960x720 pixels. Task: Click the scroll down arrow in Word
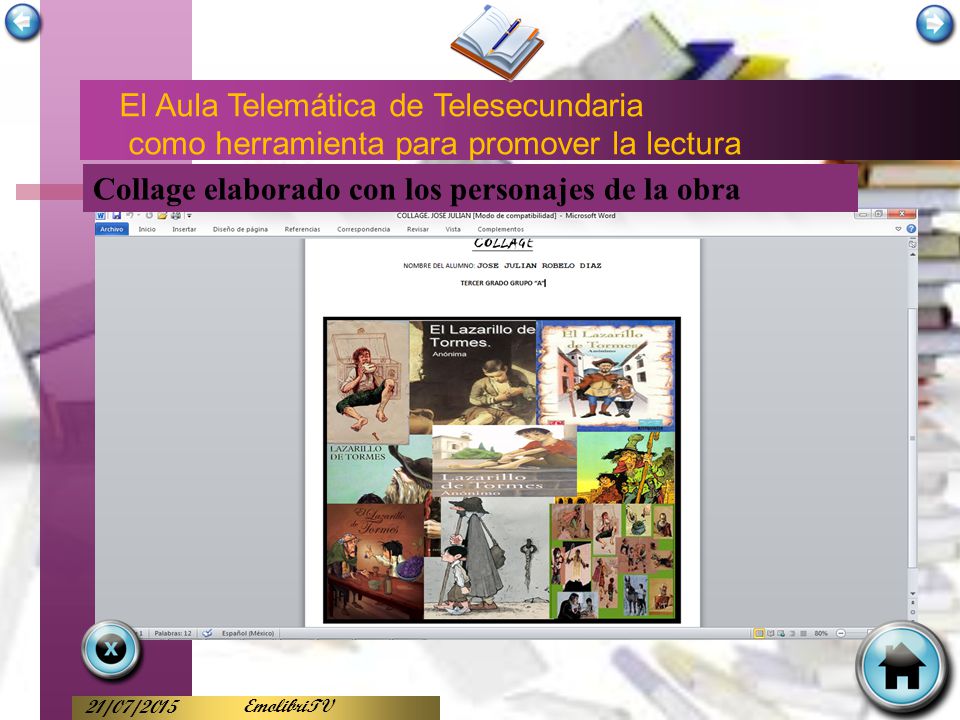click(912, 593)
